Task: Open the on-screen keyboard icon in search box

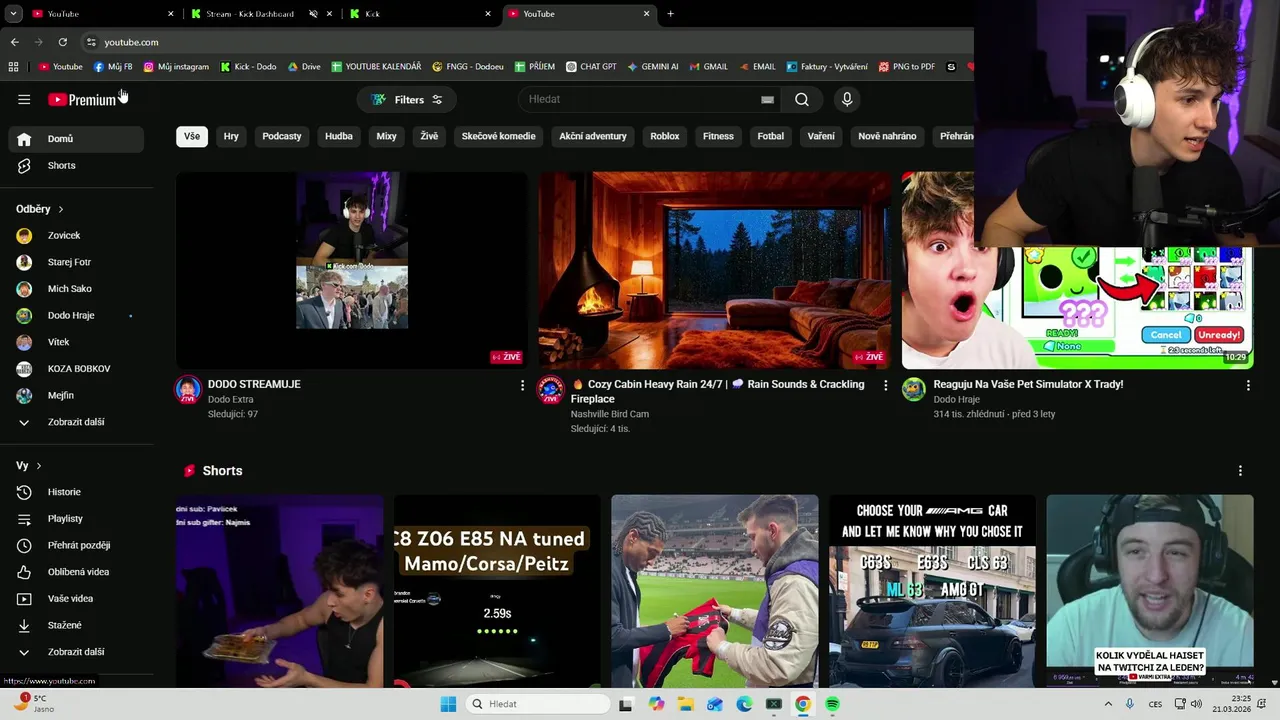Action: click(767, 99)
